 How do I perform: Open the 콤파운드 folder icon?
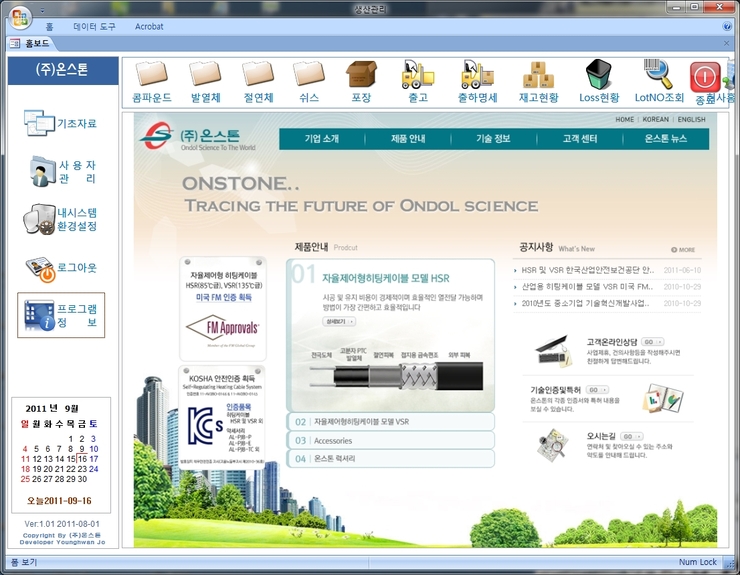tap(151, 75)
